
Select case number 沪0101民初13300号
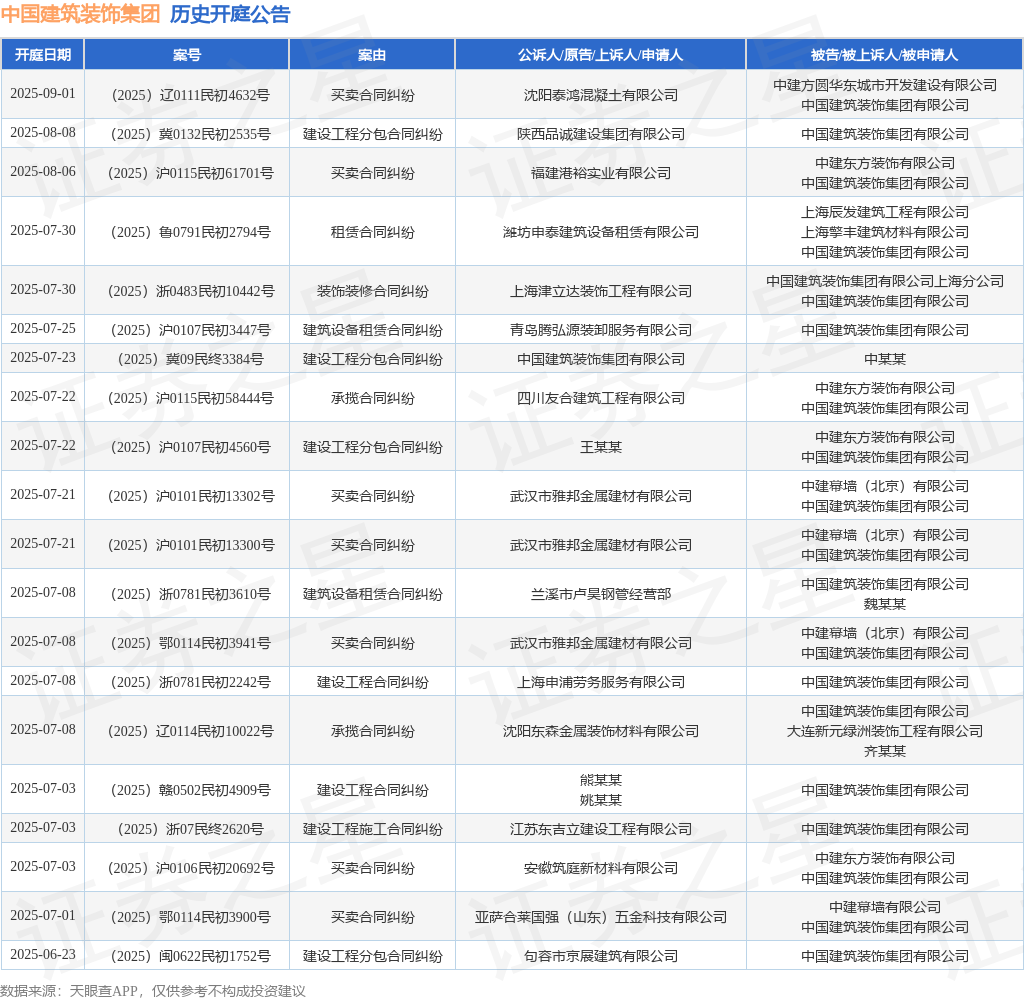pyautogui.click(x=190, y=545)
